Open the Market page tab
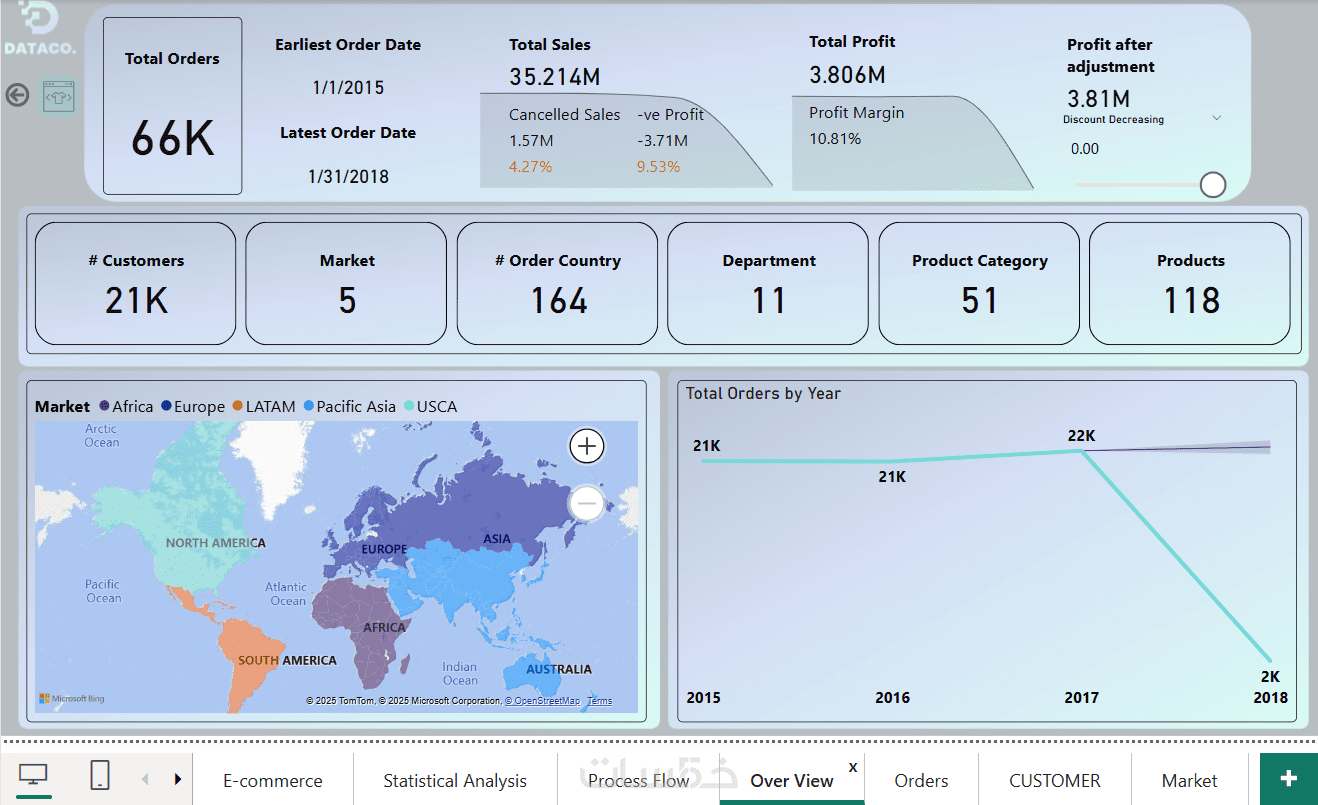Viewport: 1318px width, 805px height. point(1190,781)
